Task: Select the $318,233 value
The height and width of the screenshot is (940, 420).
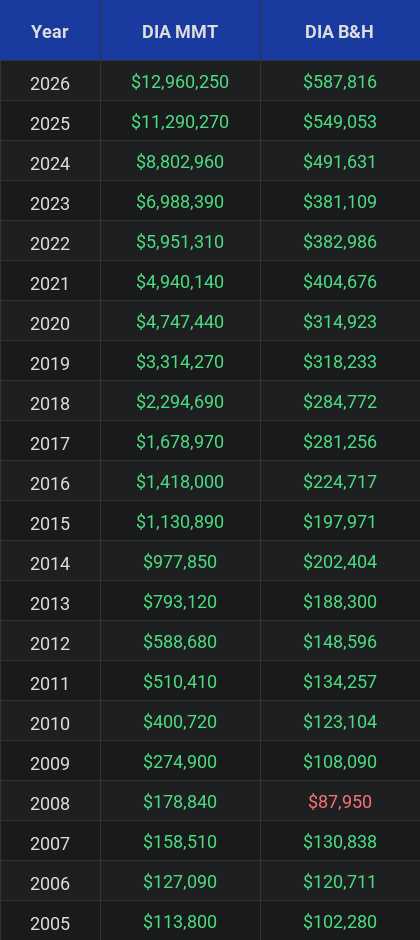Action: click(340, 362)
